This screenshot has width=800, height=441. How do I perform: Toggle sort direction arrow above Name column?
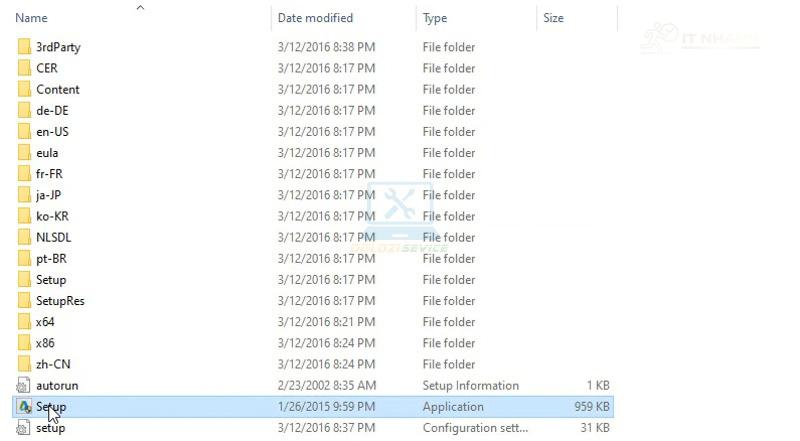tap(140, 7)
